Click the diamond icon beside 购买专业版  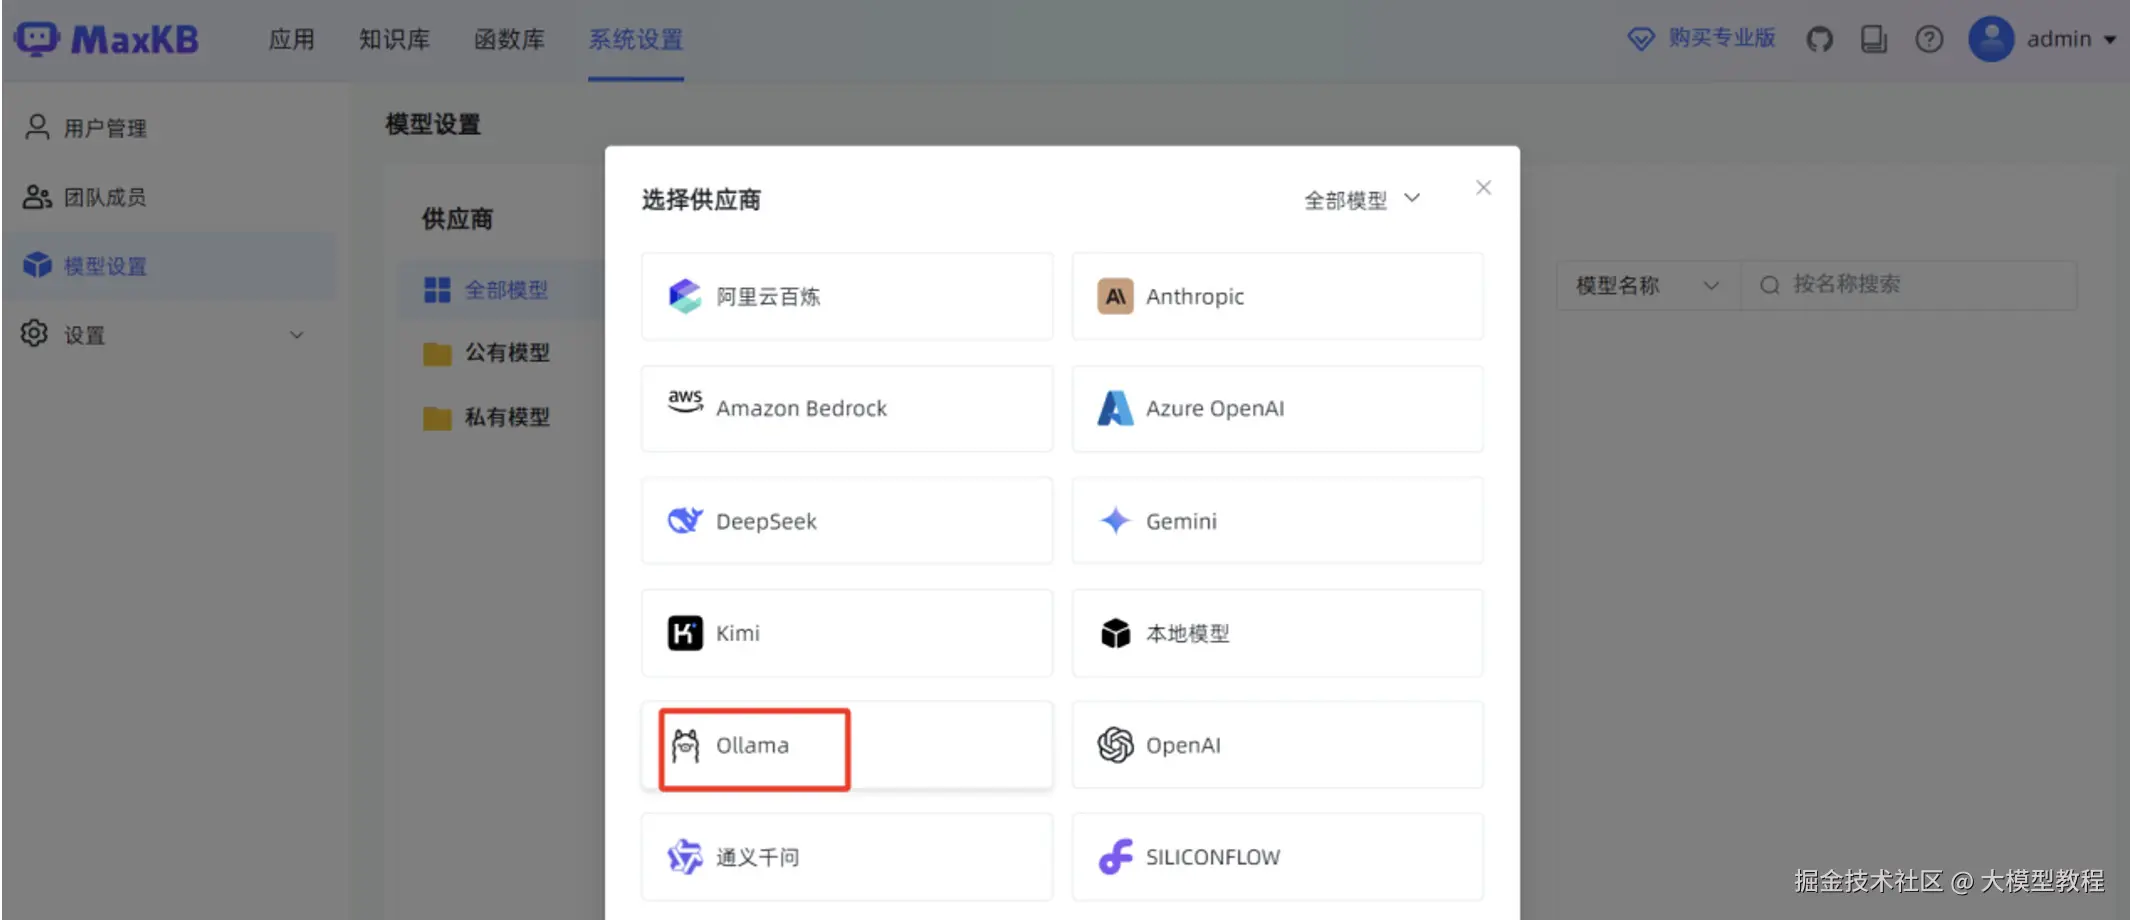coord(1641,39)
